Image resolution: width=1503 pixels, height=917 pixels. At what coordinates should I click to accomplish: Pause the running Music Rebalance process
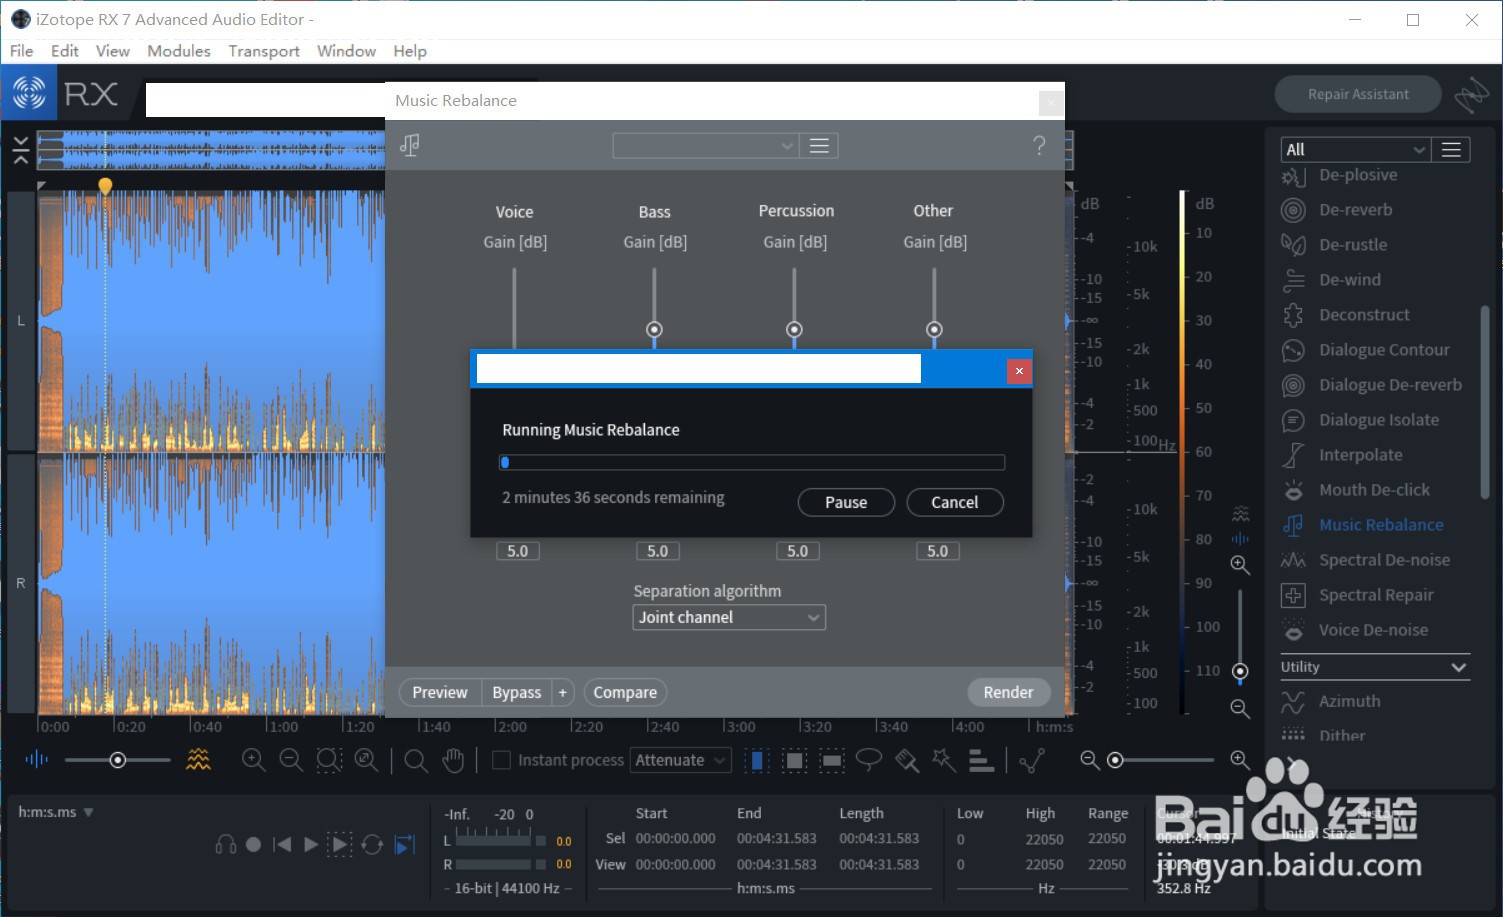click(x=846, y=502)
